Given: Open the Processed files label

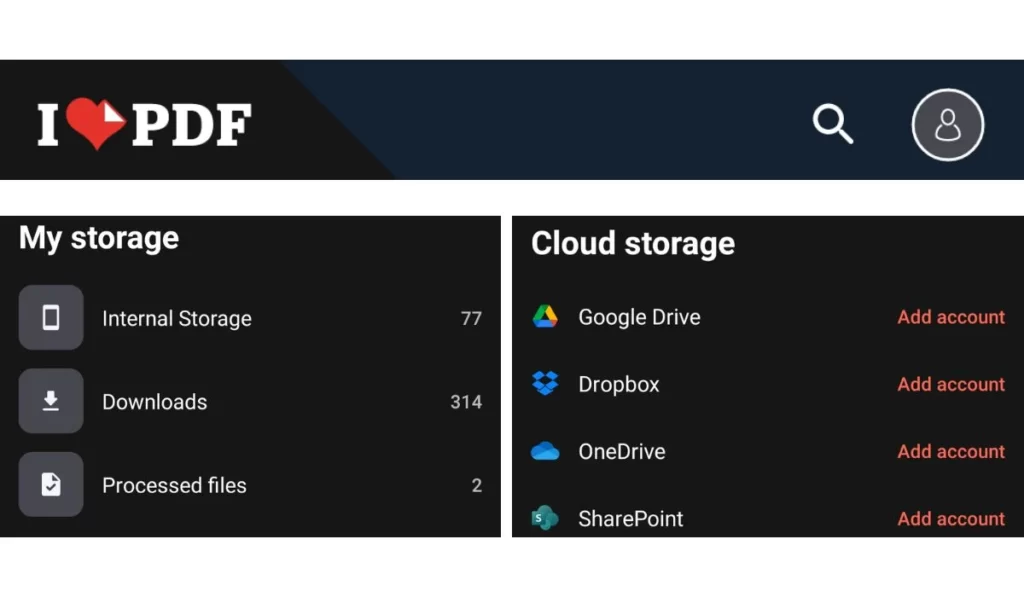Looking at the screenshot, I should (174, 485).
